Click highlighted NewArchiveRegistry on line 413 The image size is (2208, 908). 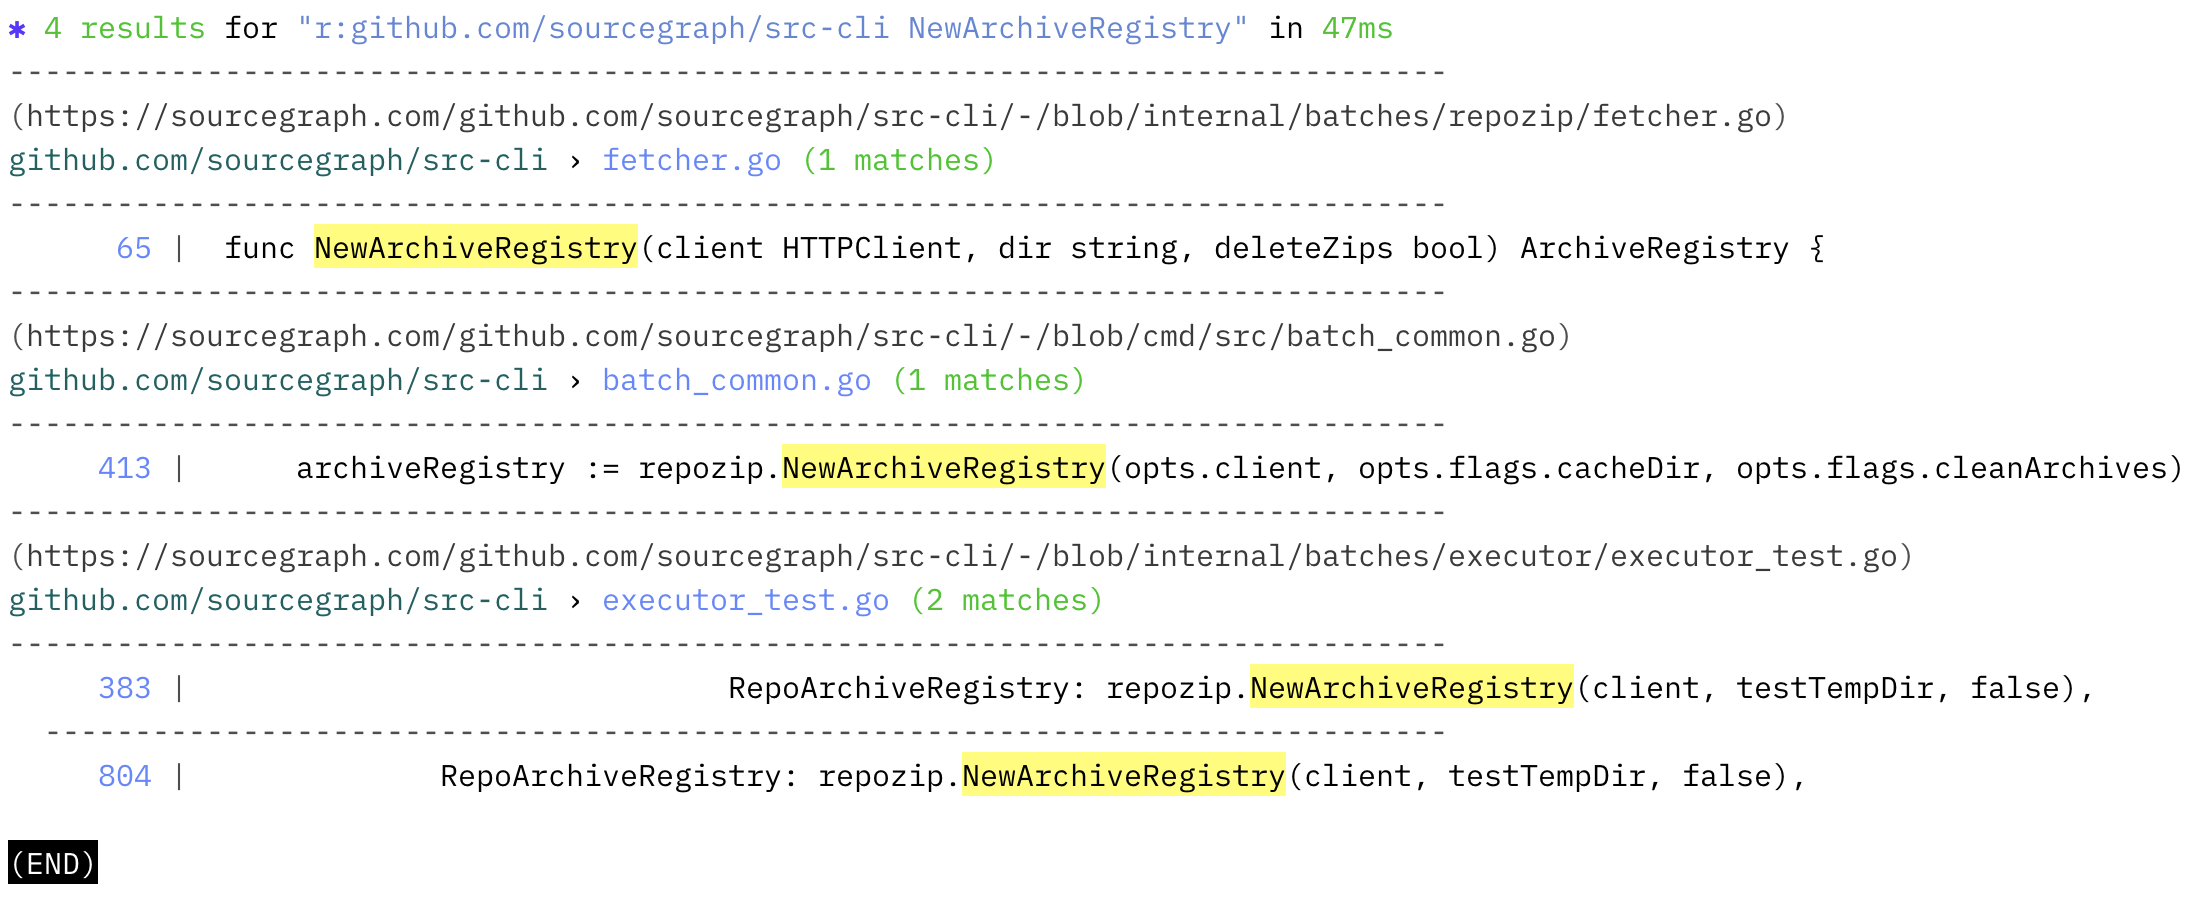(944, 468)
